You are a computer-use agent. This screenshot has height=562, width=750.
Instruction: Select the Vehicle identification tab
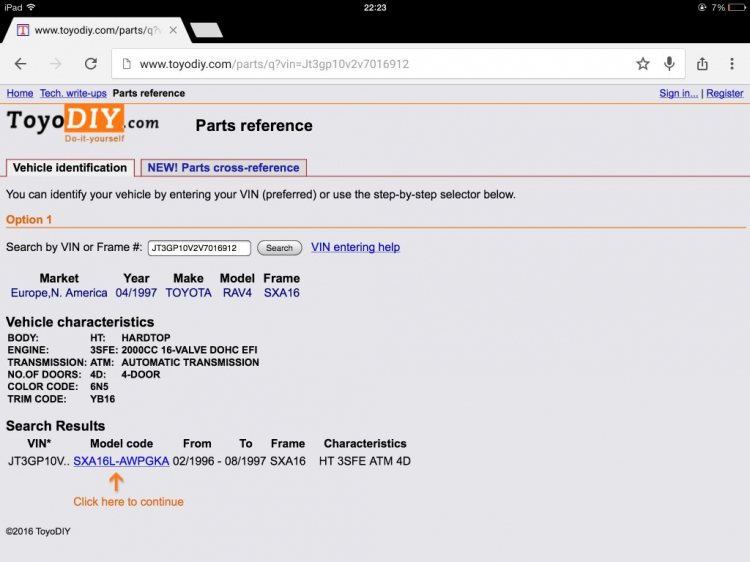coord(70,168)
